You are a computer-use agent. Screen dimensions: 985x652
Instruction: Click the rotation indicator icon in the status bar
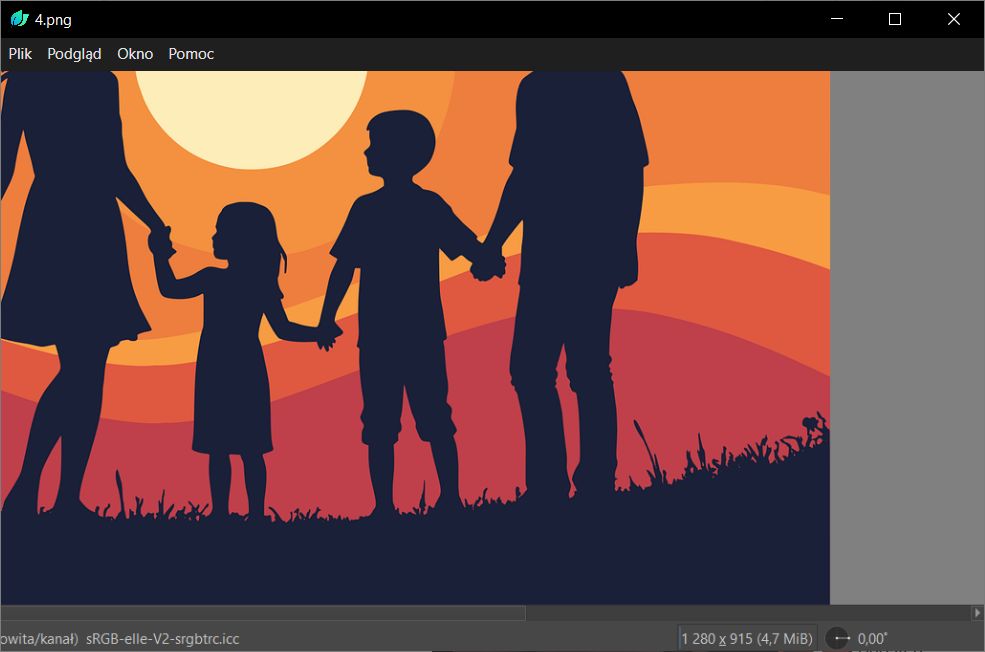(x=837, y=637)
